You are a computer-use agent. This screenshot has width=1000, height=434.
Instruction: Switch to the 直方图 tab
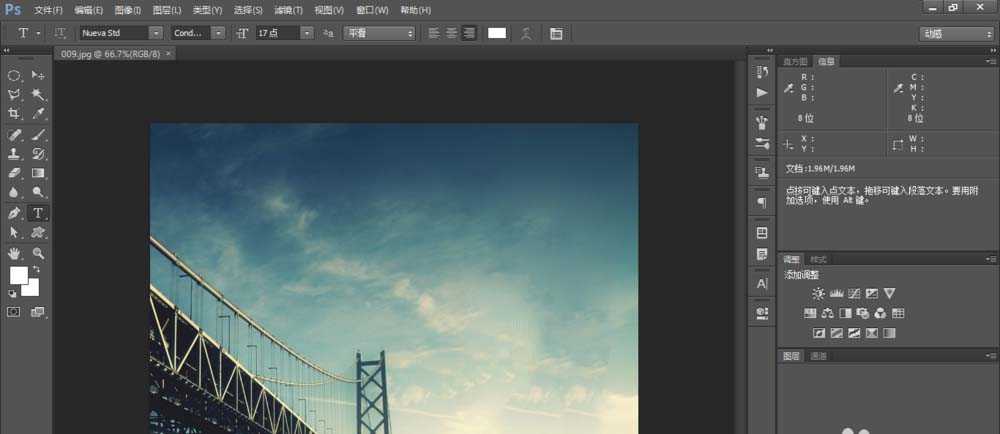pyautogui.click(x=794, y=61)
